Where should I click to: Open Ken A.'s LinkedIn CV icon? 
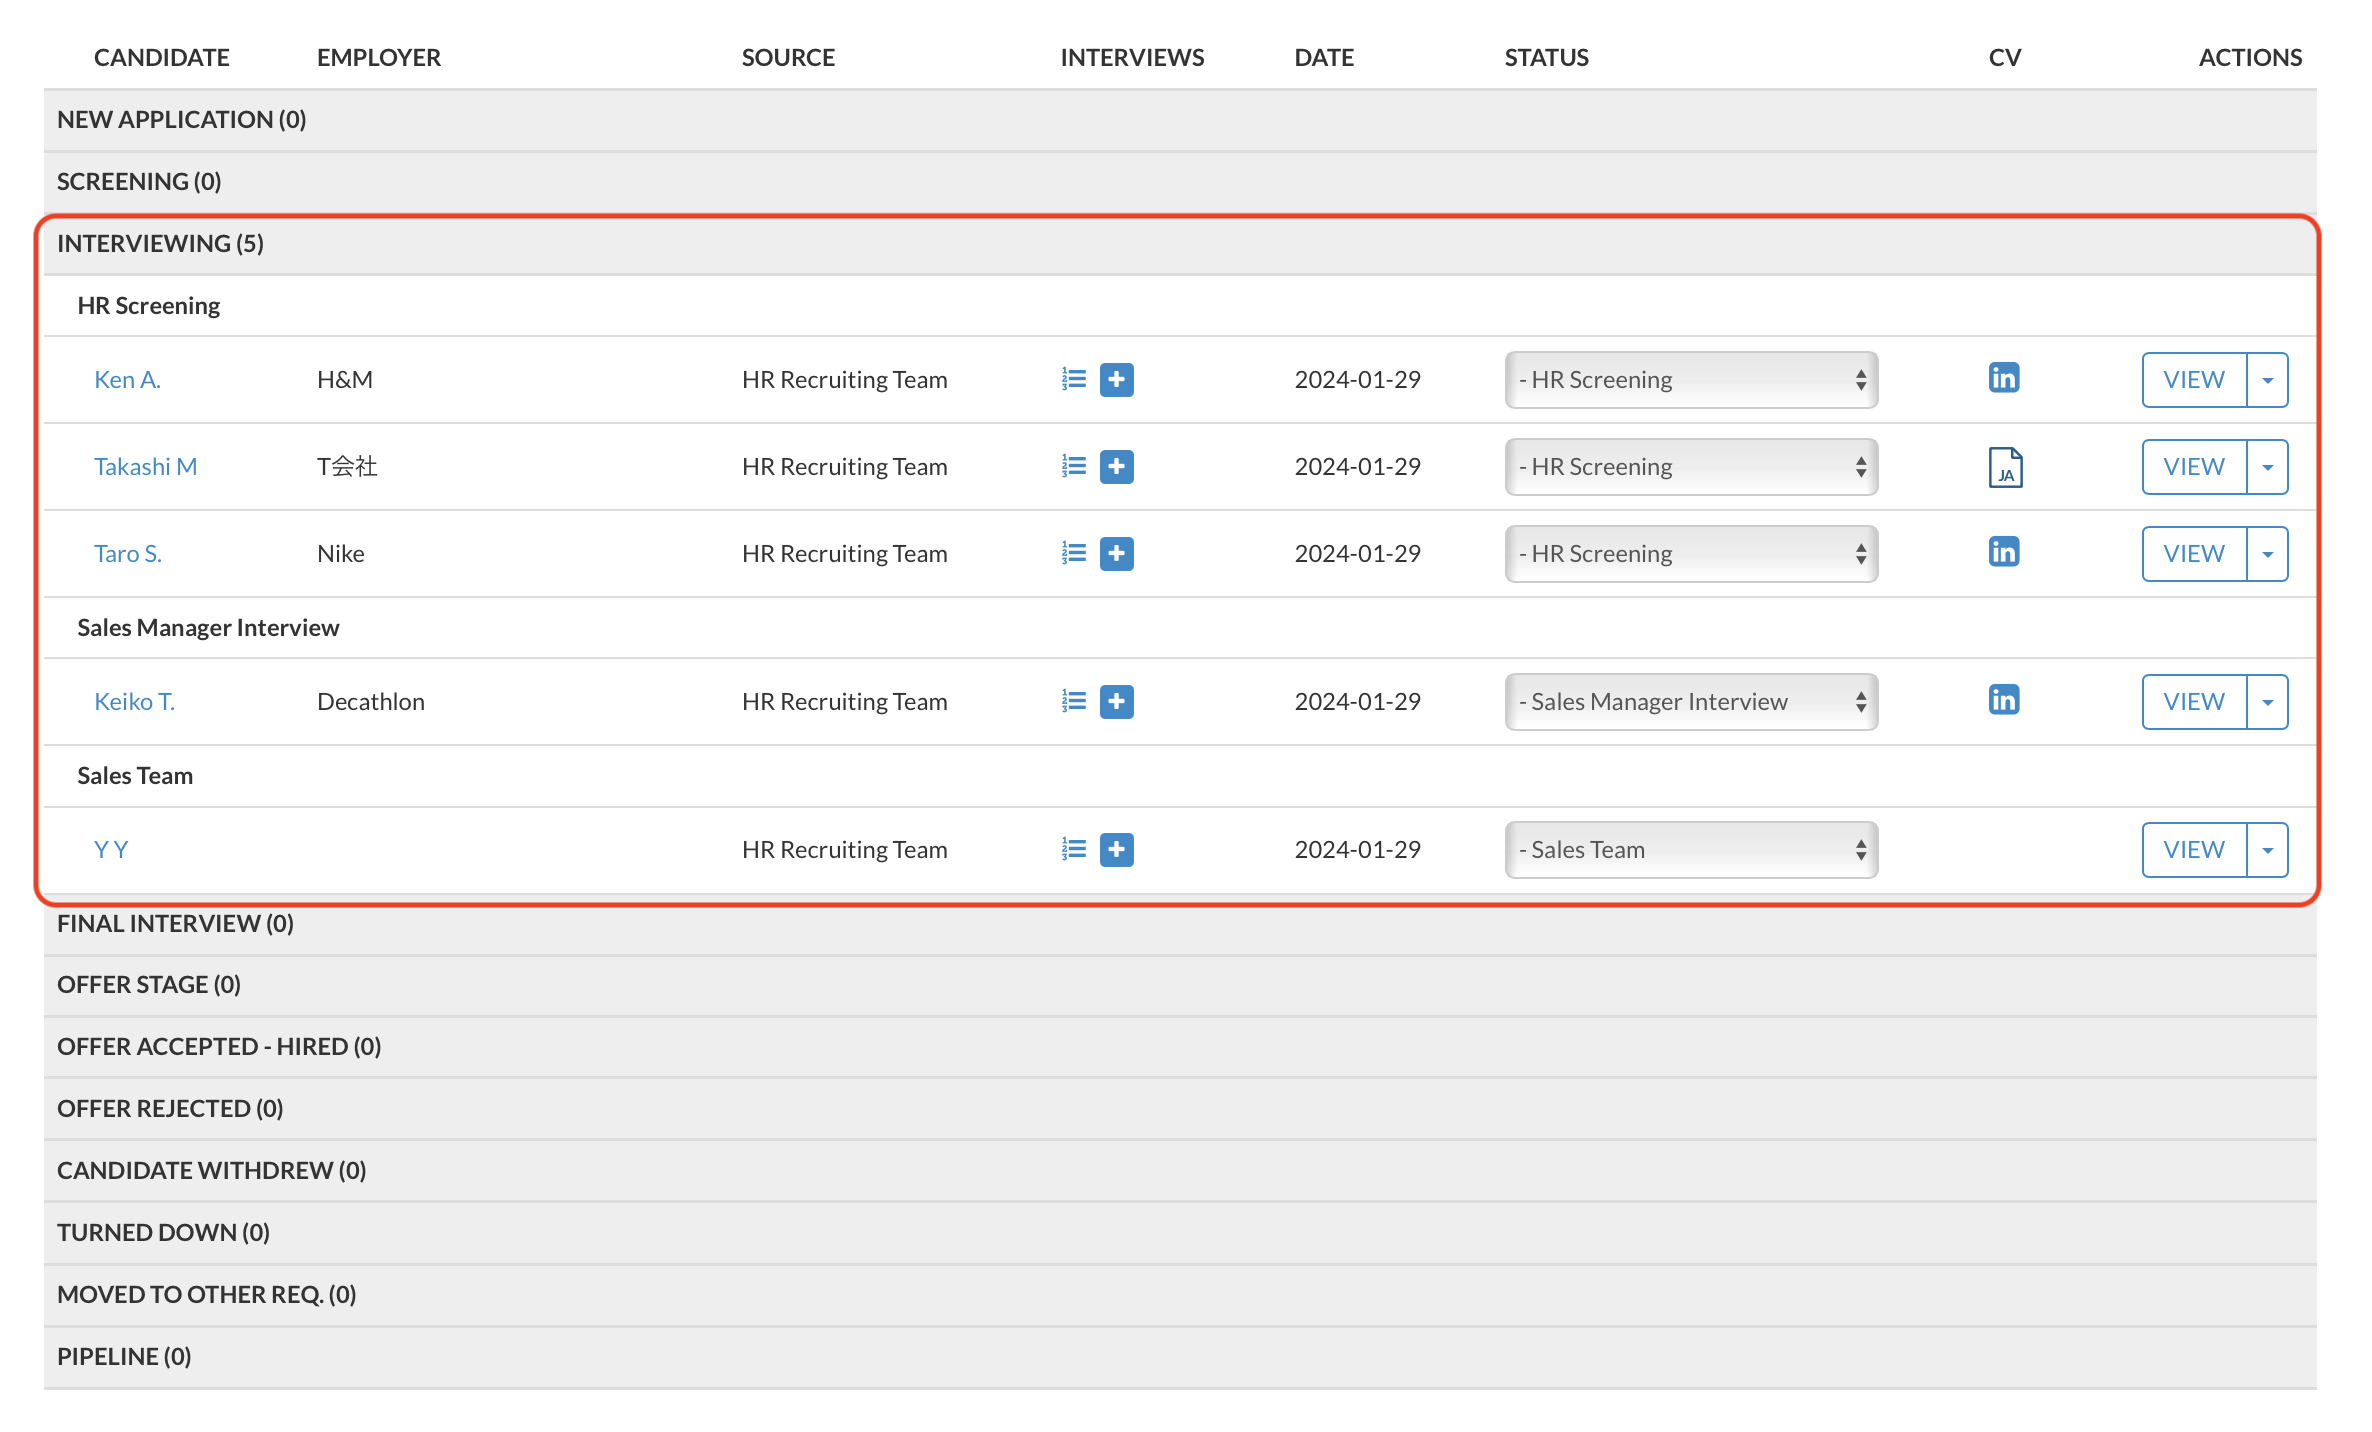click(x=2003, y=378)
